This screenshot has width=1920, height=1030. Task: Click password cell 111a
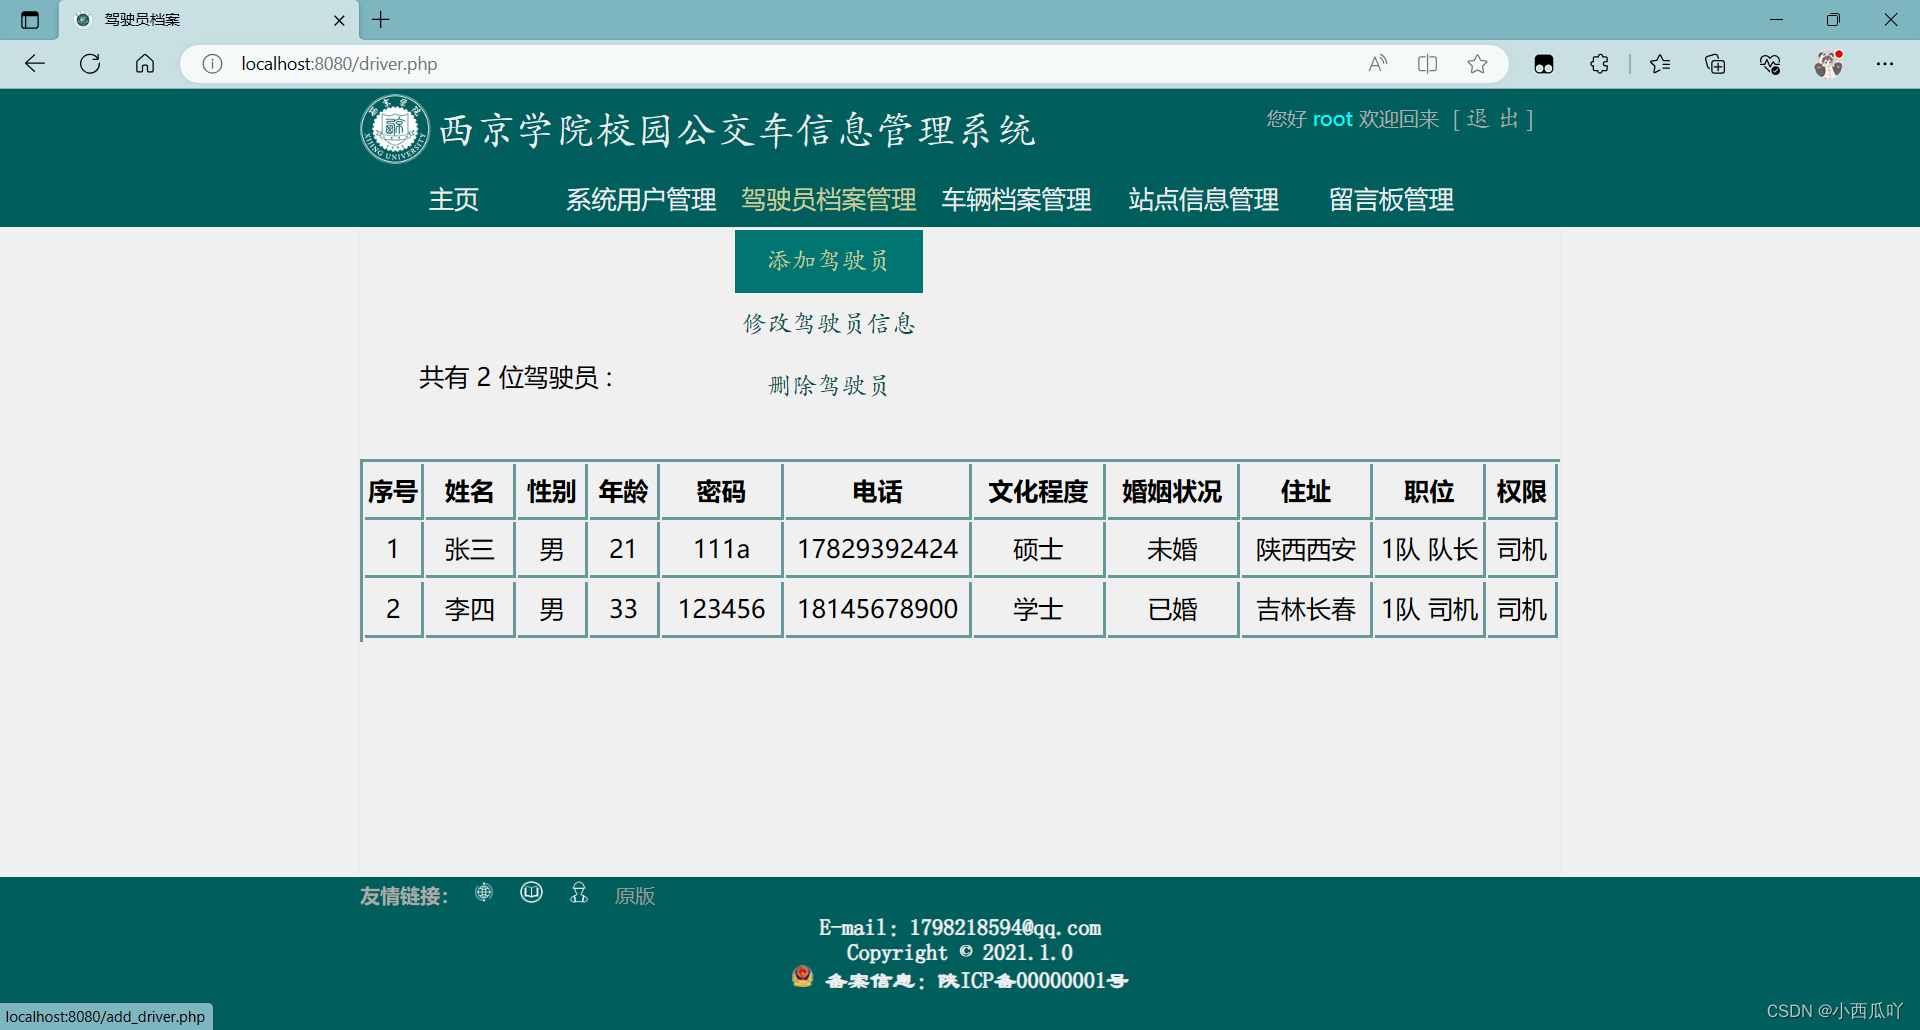(x=721, y=549)
